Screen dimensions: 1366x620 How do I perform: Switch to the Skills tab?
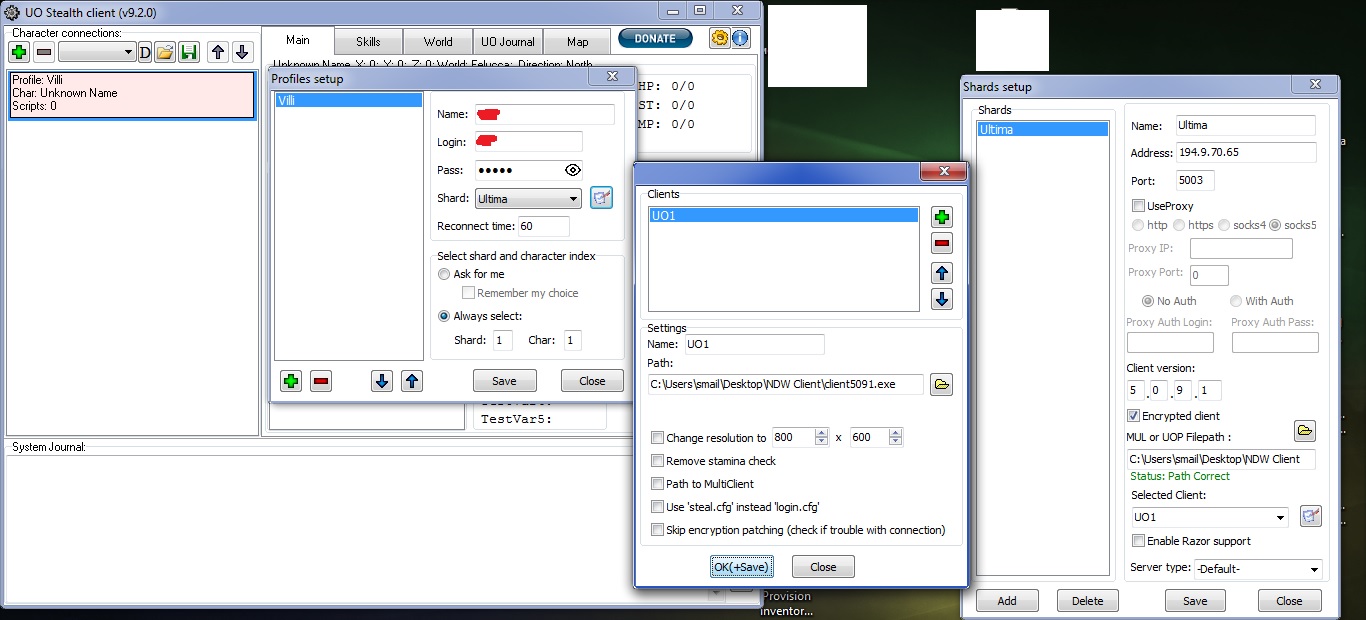368,42
